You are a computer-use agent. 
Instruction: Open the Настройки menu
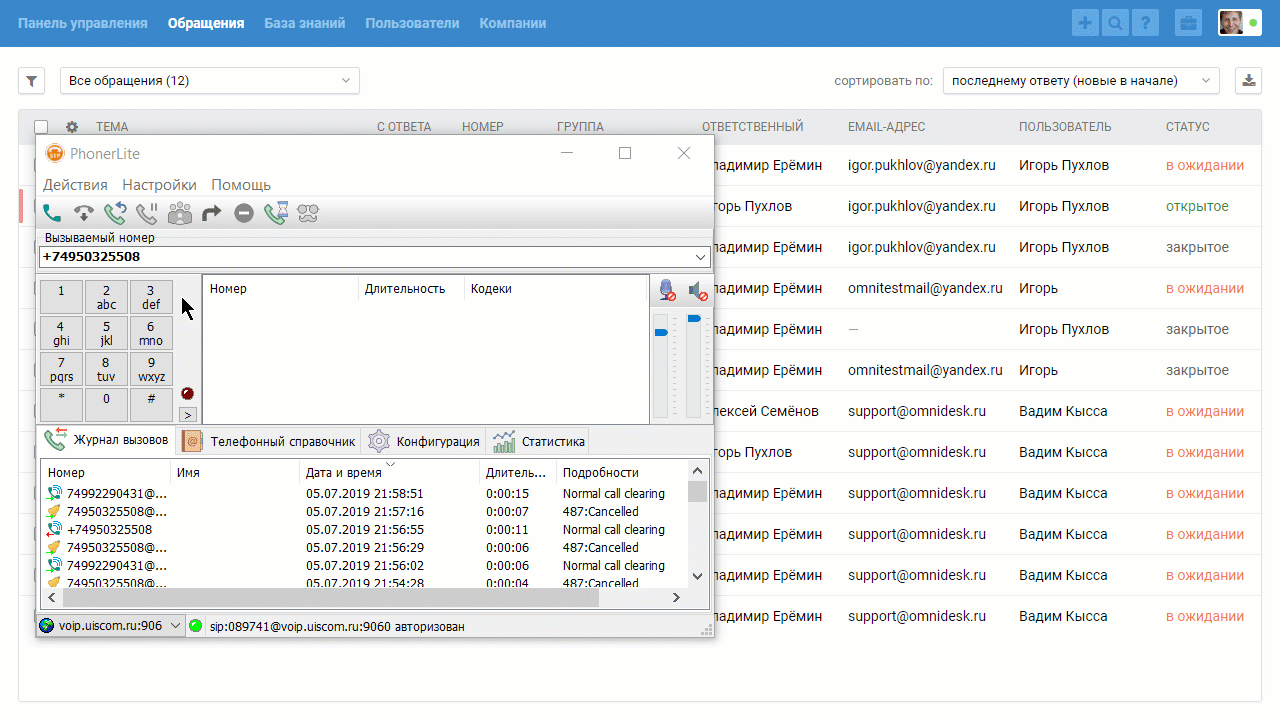pos(159,185)
